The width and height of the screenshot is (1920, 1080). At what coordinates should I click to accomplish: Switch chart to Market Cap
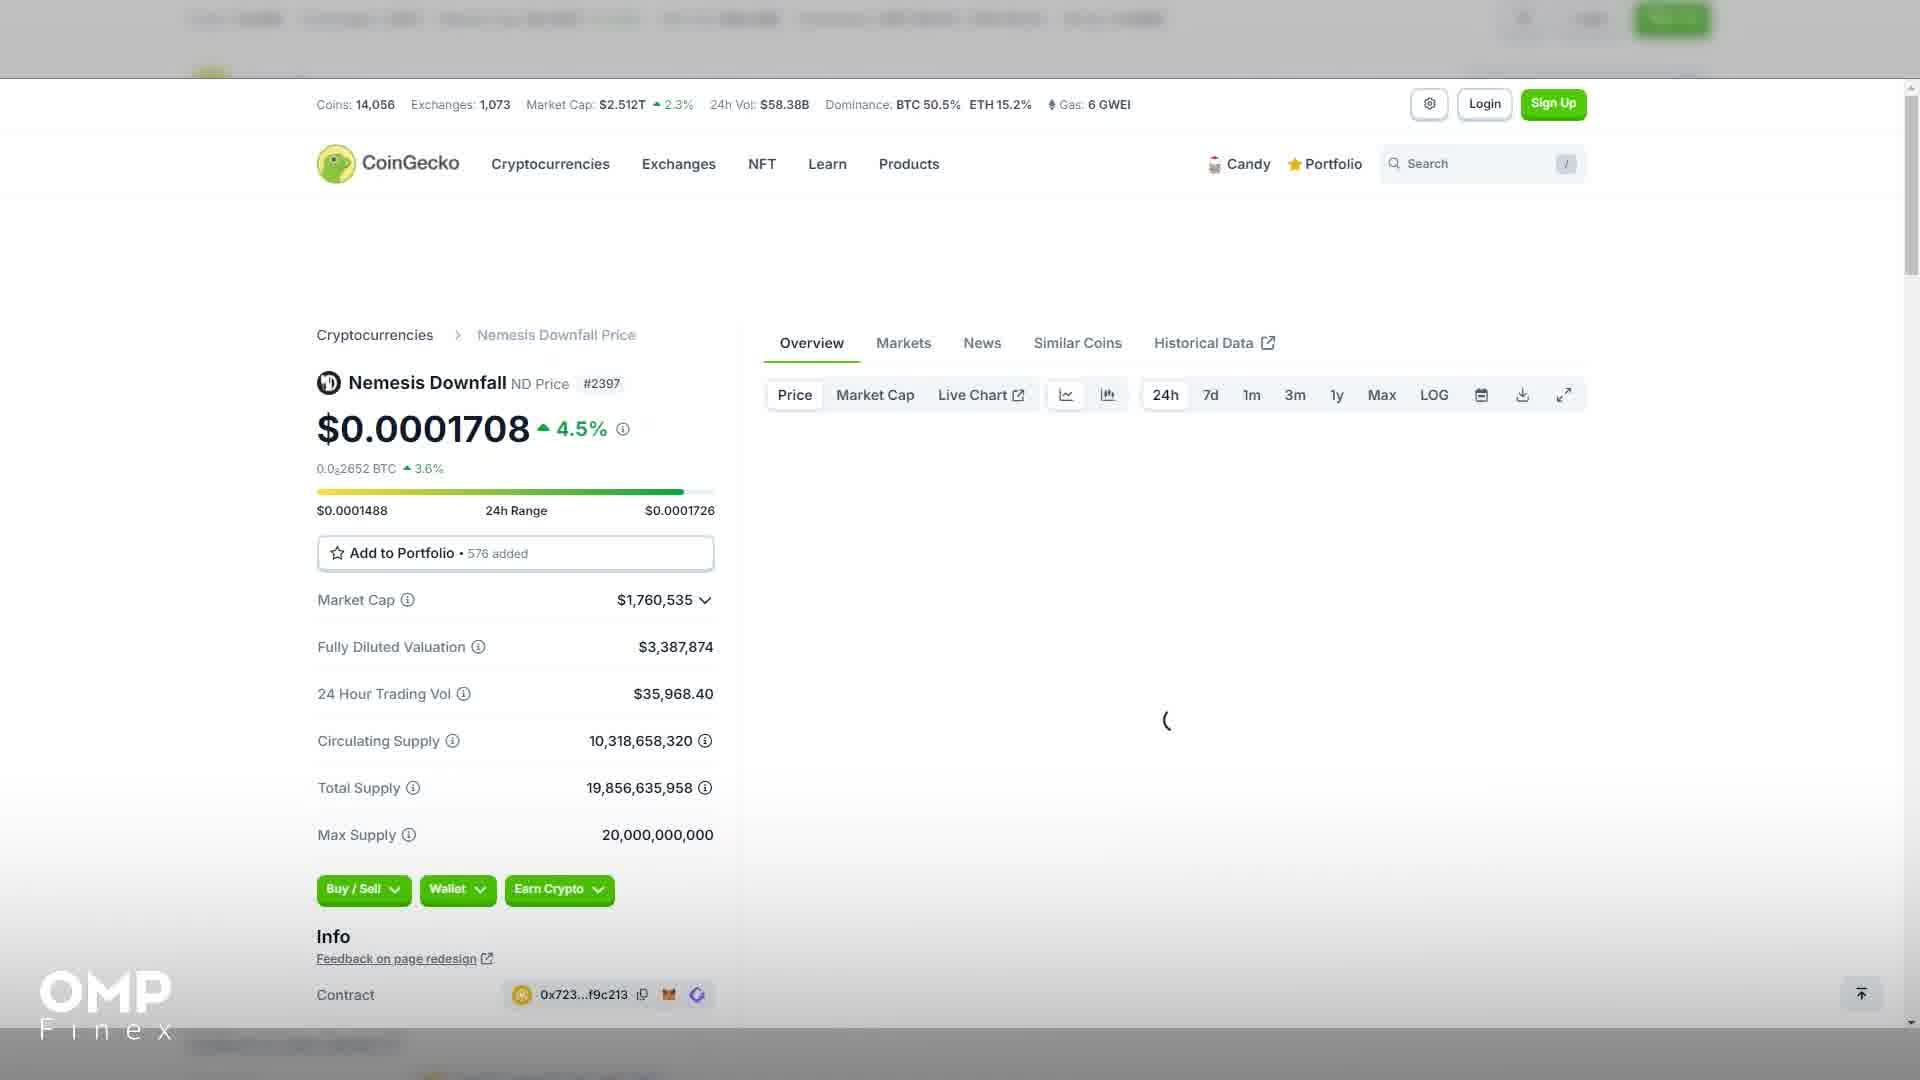point(874,395)
